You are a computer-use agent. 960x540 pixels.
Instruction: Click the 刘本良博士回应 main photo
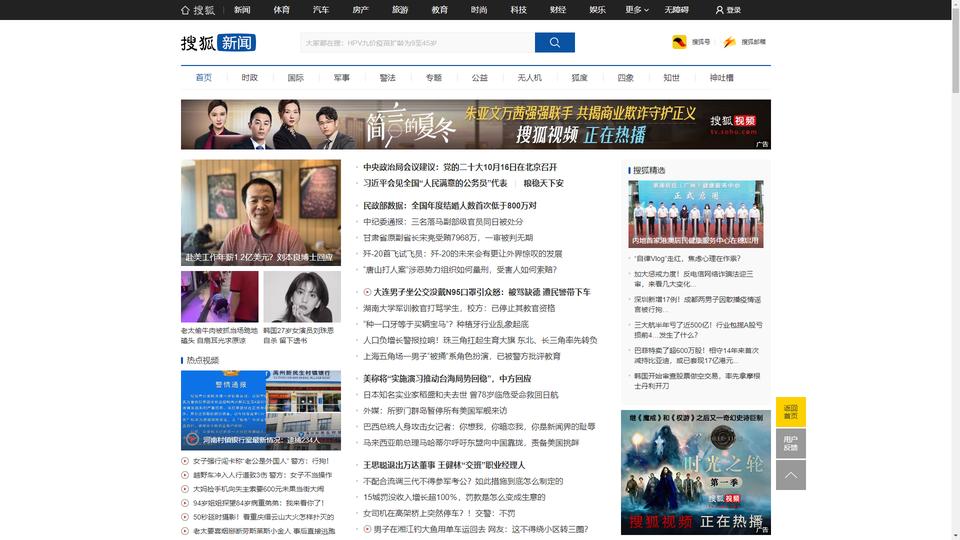point(261,212)
